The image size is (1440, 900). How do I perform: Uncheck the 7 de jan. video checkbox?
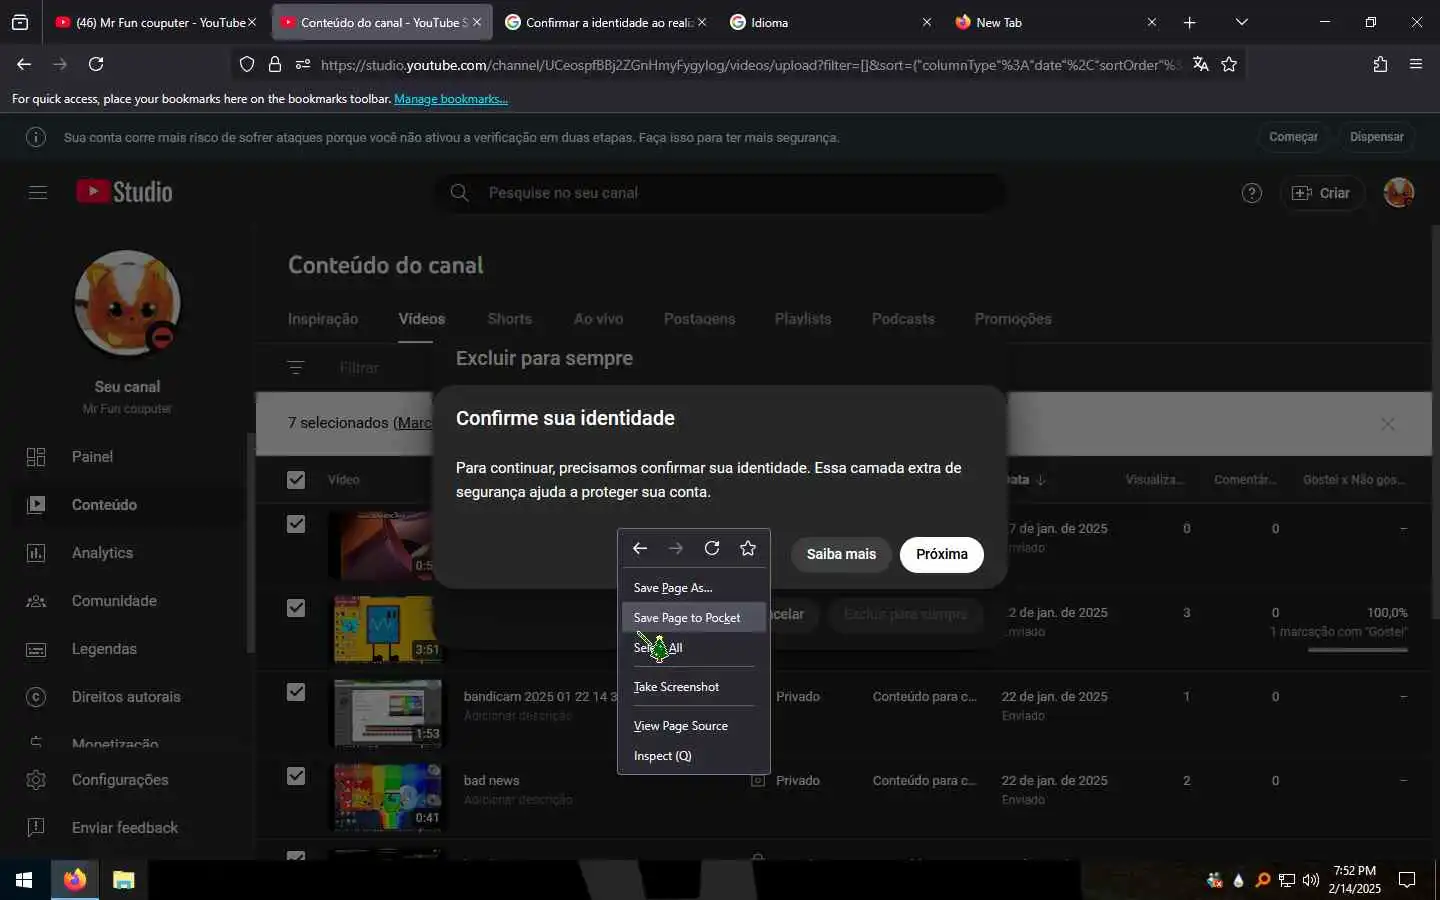(296, 524)
